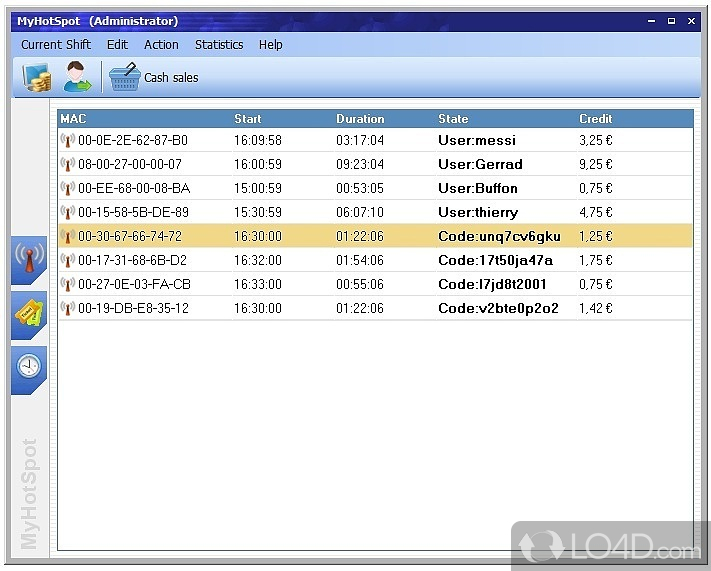711x571 pixels.
Task: Open the Help menu
Action: point(271,44)
